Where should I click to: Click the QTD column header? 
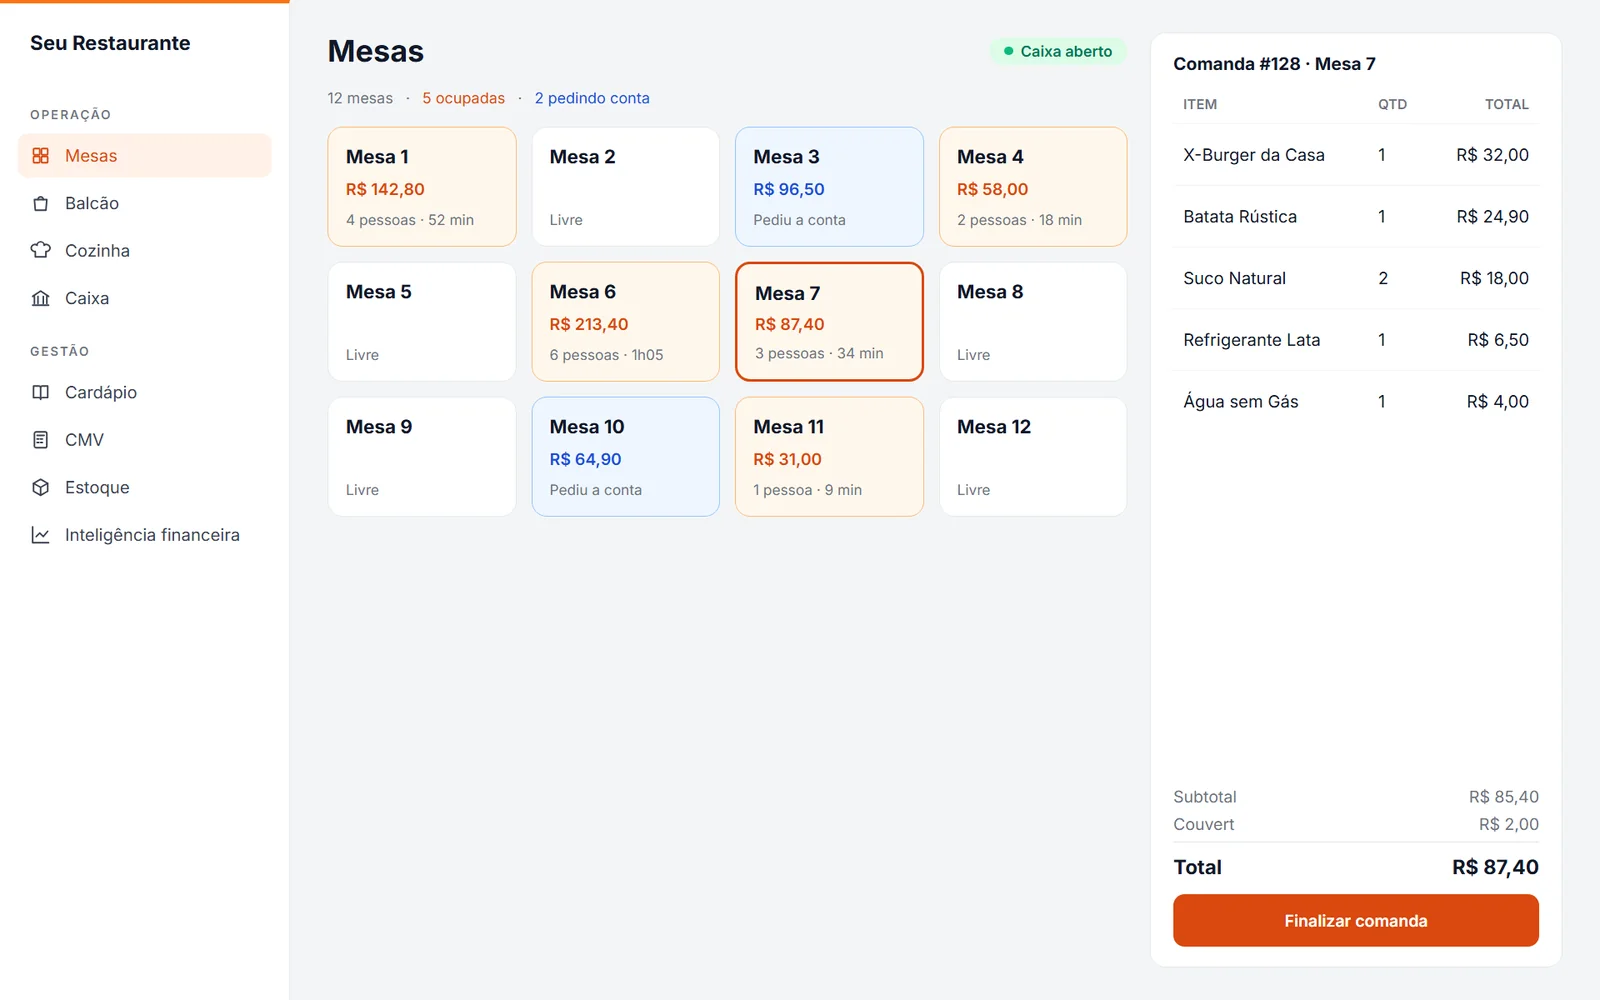(x=1392, y=104)
